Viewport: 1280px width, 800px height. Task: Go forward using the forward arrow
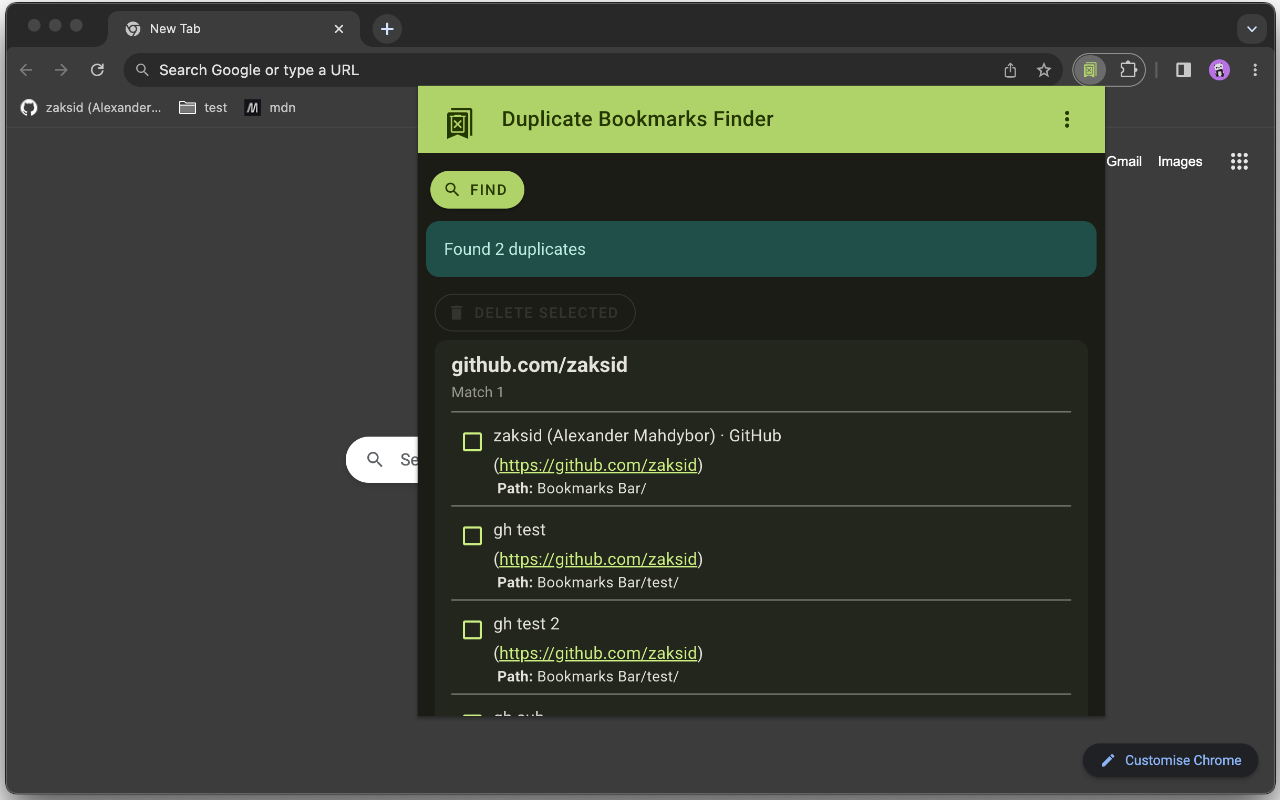click(x=61, y=70)
